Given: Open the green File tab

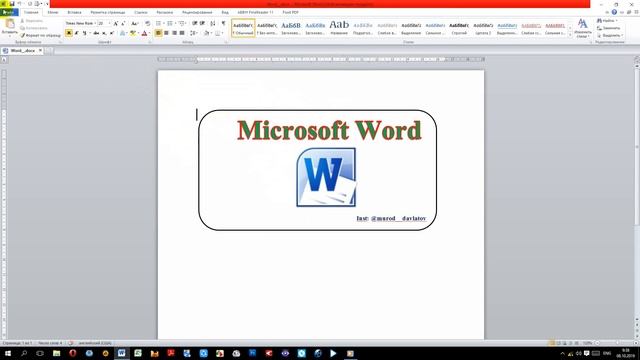Looking at the screenshot, I should click(9, 12).
